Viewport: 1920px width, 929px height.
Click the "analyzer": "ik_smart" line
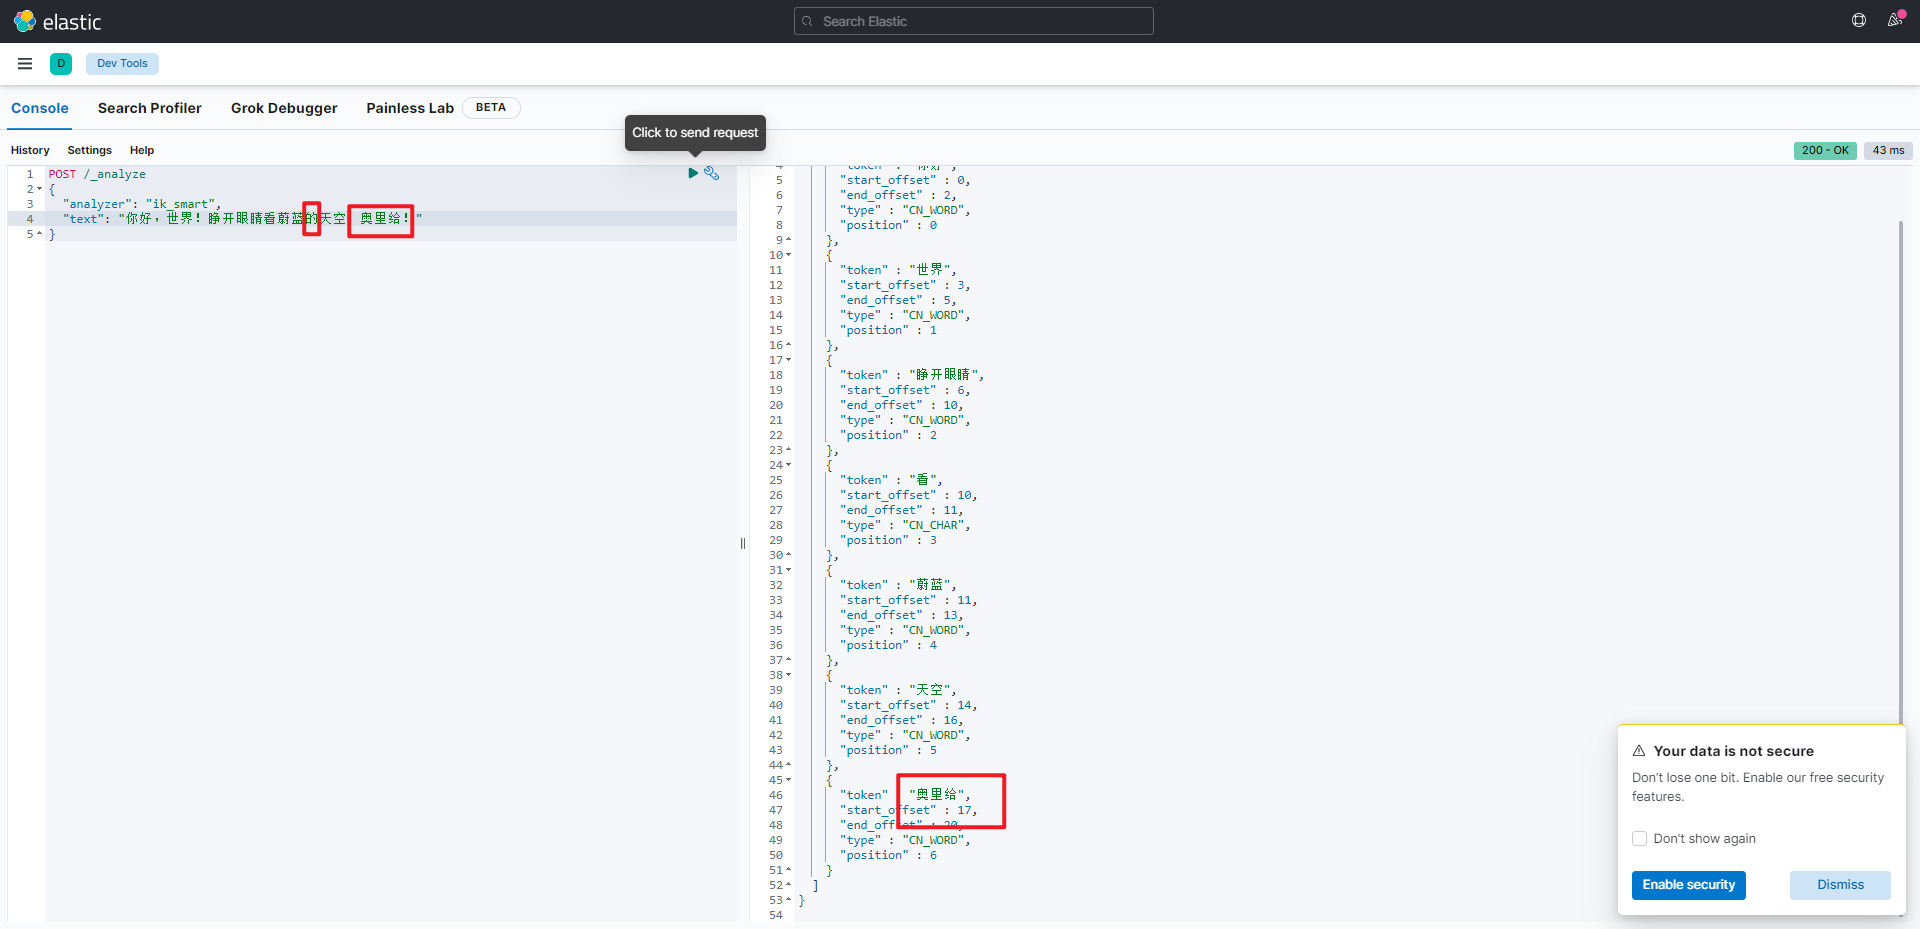coord(141,204)
